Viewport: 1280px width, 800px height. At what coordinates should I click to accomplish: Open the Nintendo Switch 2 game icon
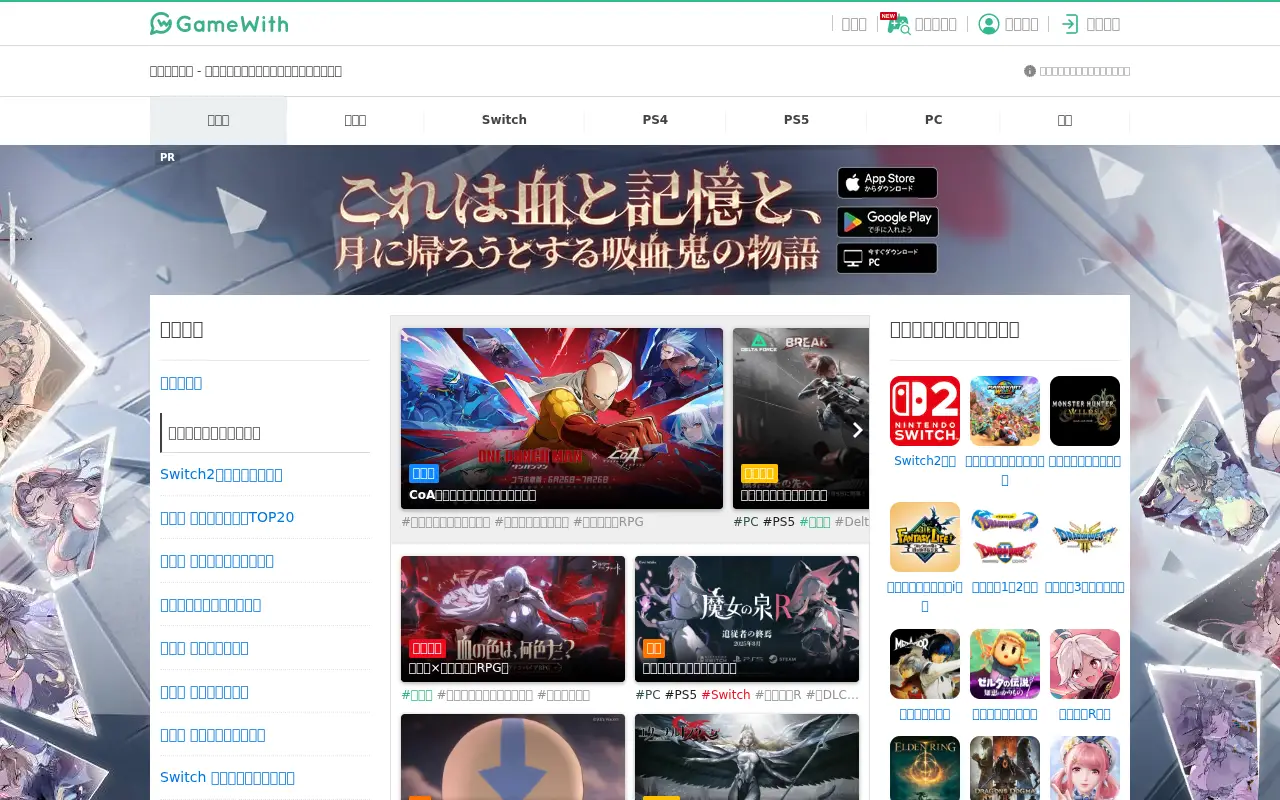point(925,411)
